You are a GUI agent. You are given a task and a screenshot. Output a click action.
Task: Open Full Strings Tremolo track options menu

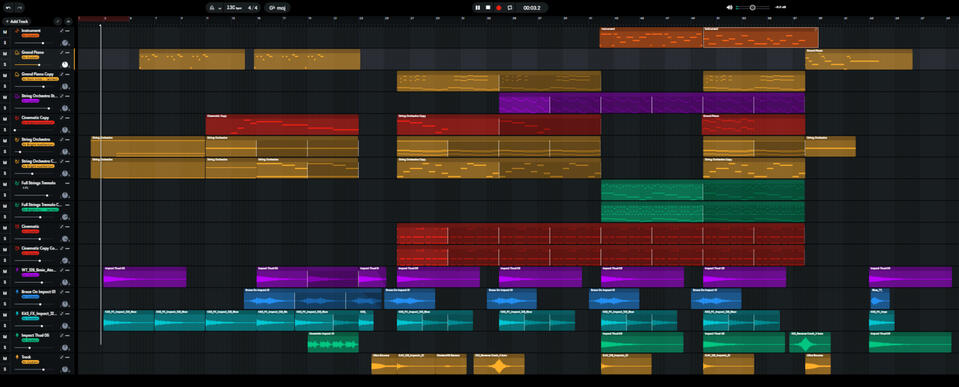click(x=67, y=183)
